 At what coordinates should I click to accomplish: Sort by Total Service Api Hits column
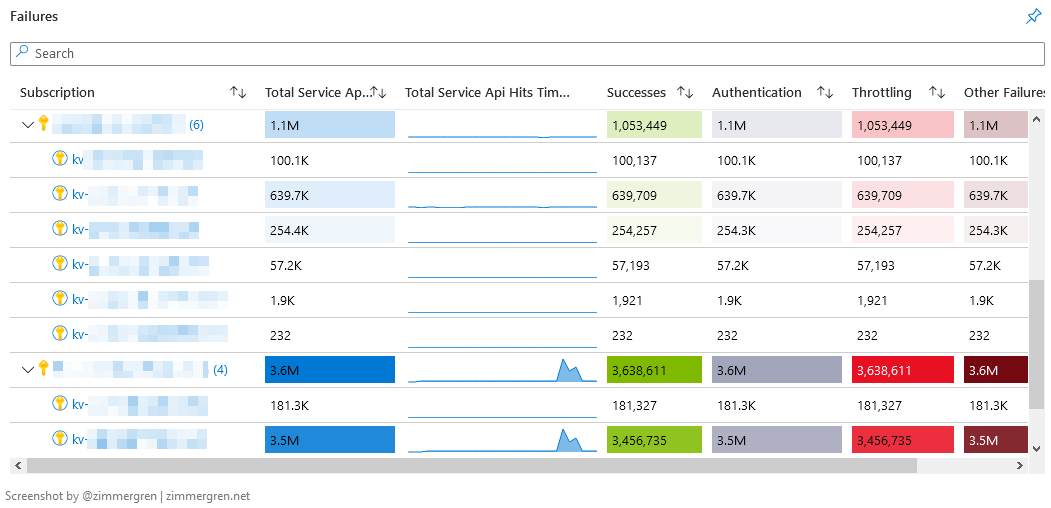click(379, 92)
